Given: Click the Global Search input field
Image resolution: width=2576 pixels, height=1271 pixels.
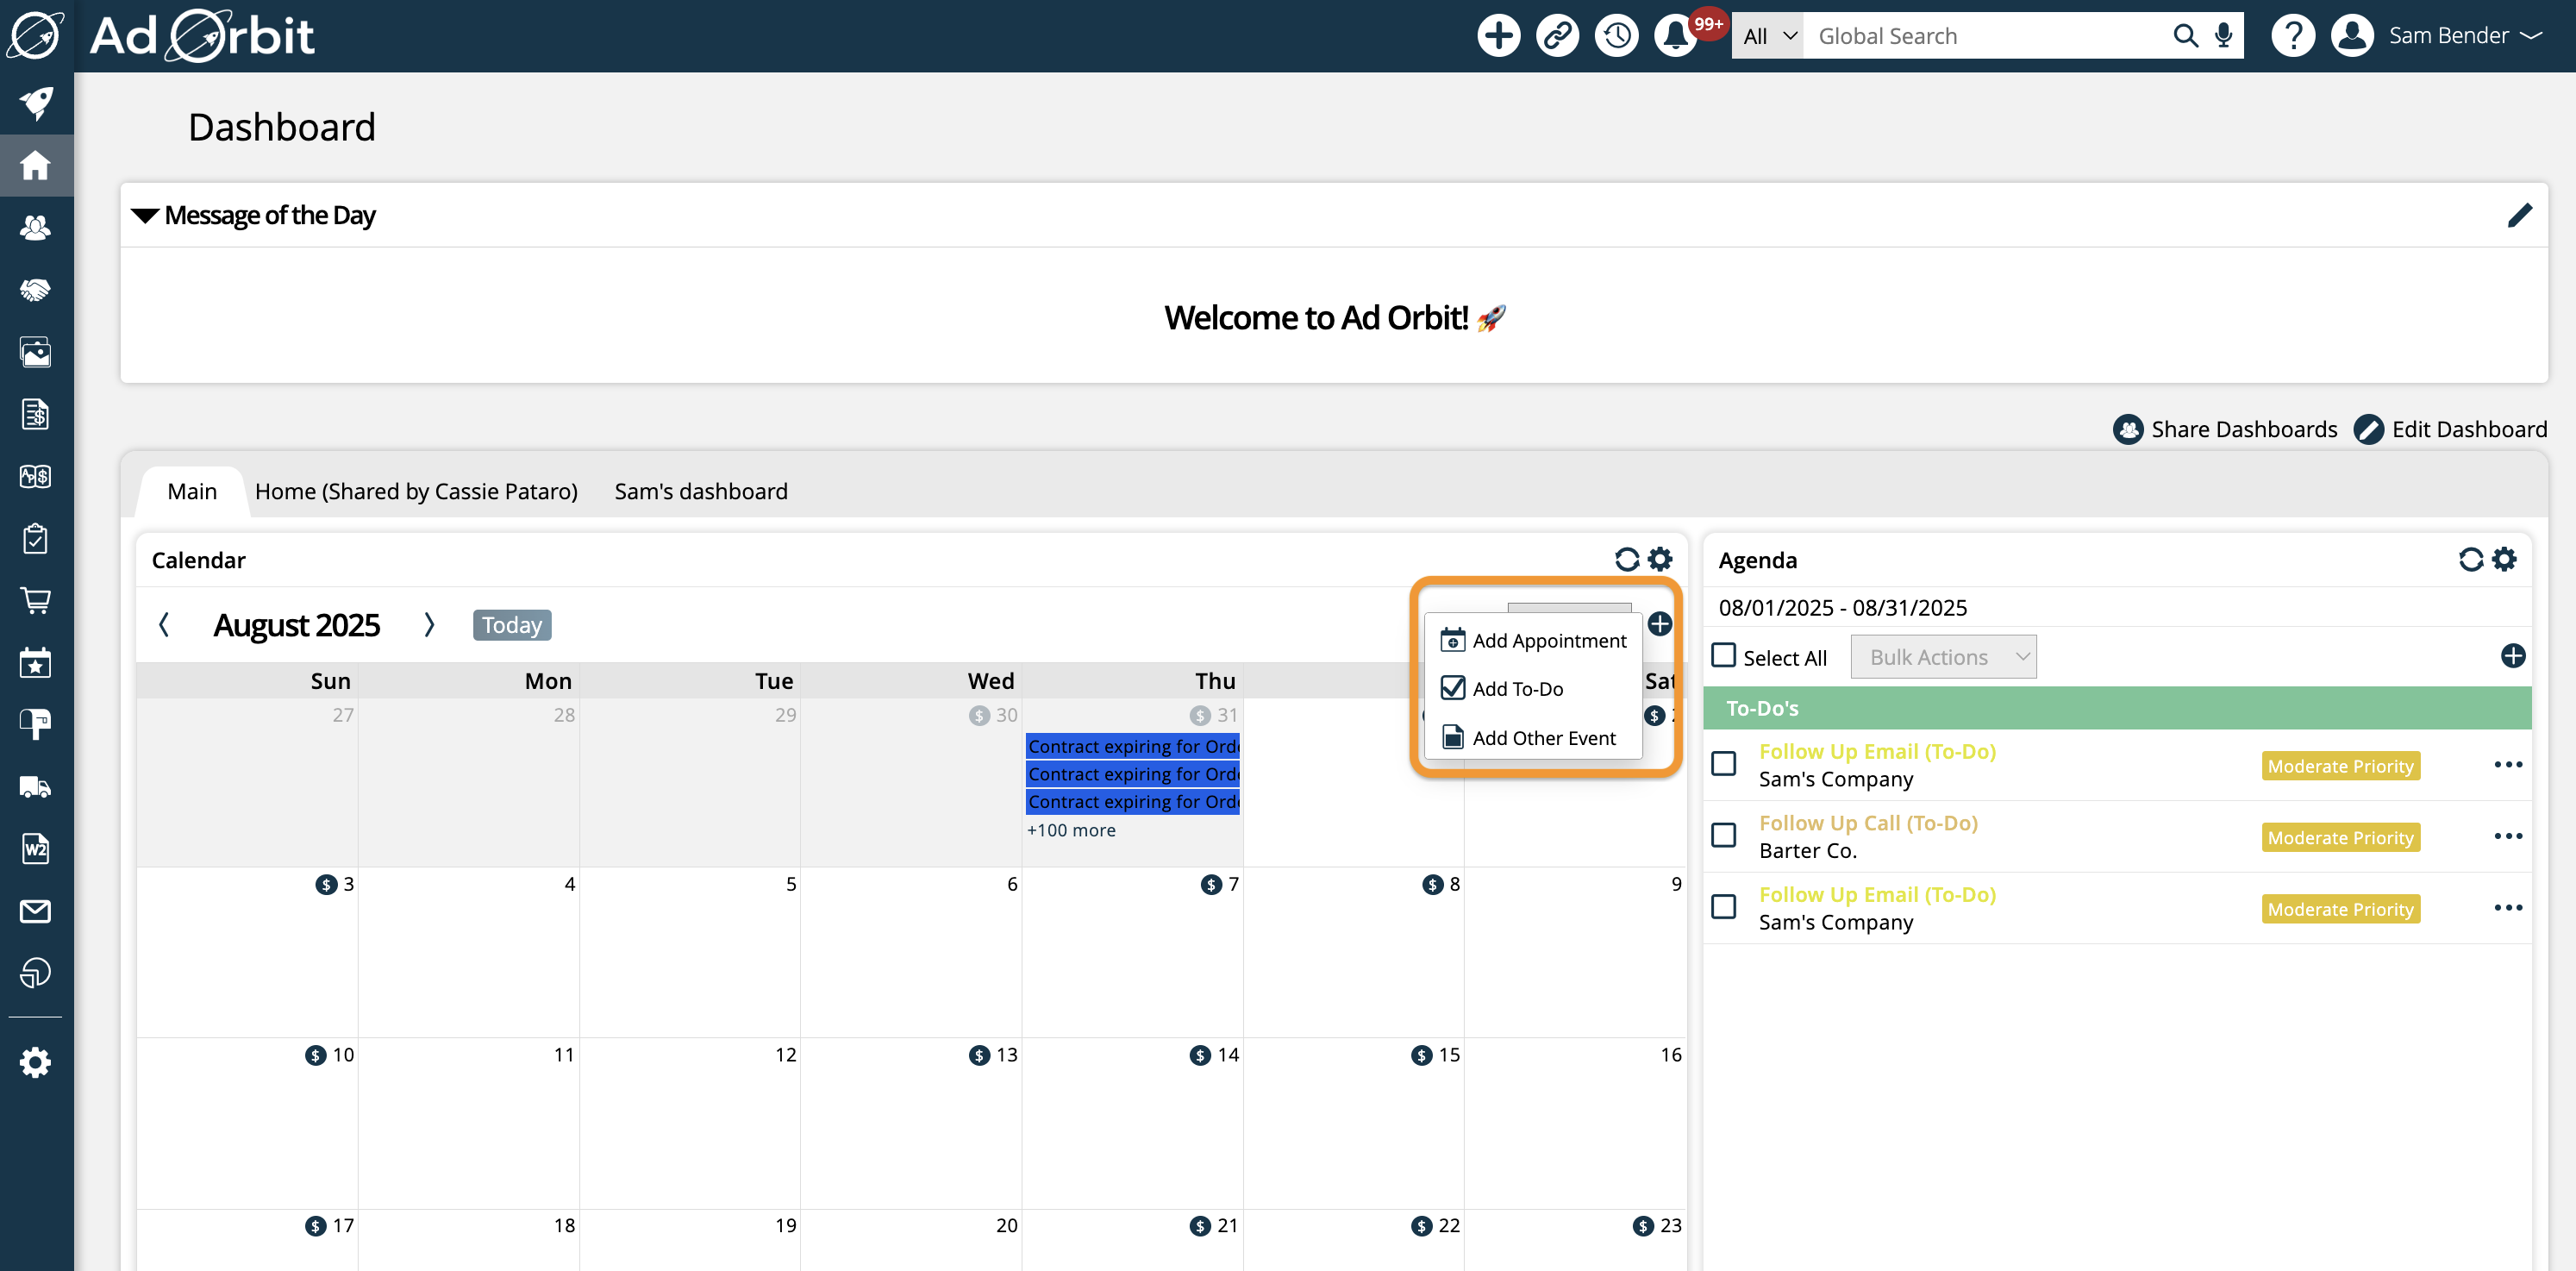Looking at the screenshot, I should pyautogui.click(x=1985, y=36).
